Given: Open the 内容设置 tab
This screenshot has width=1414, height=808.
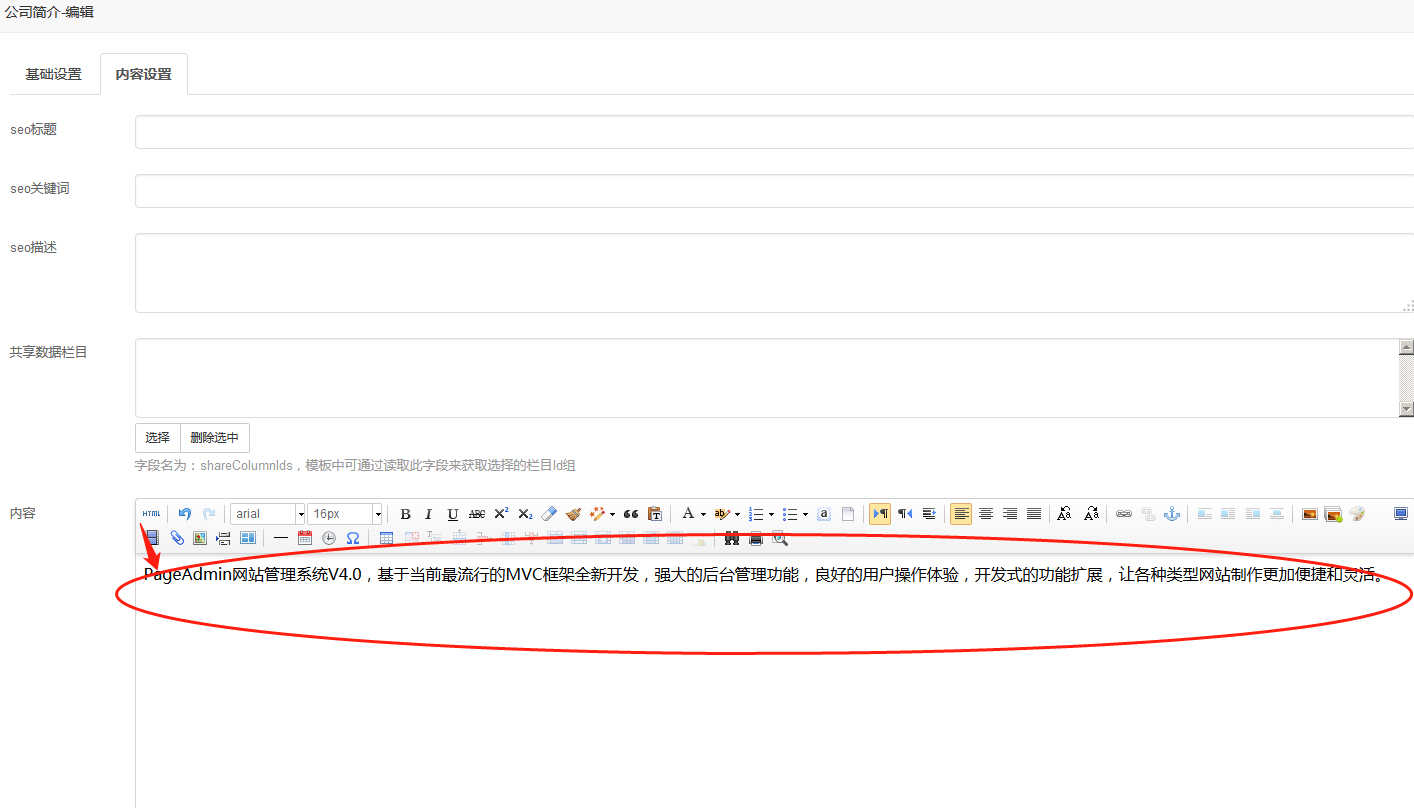Looking at the screenshot, I should coord(144,74).
